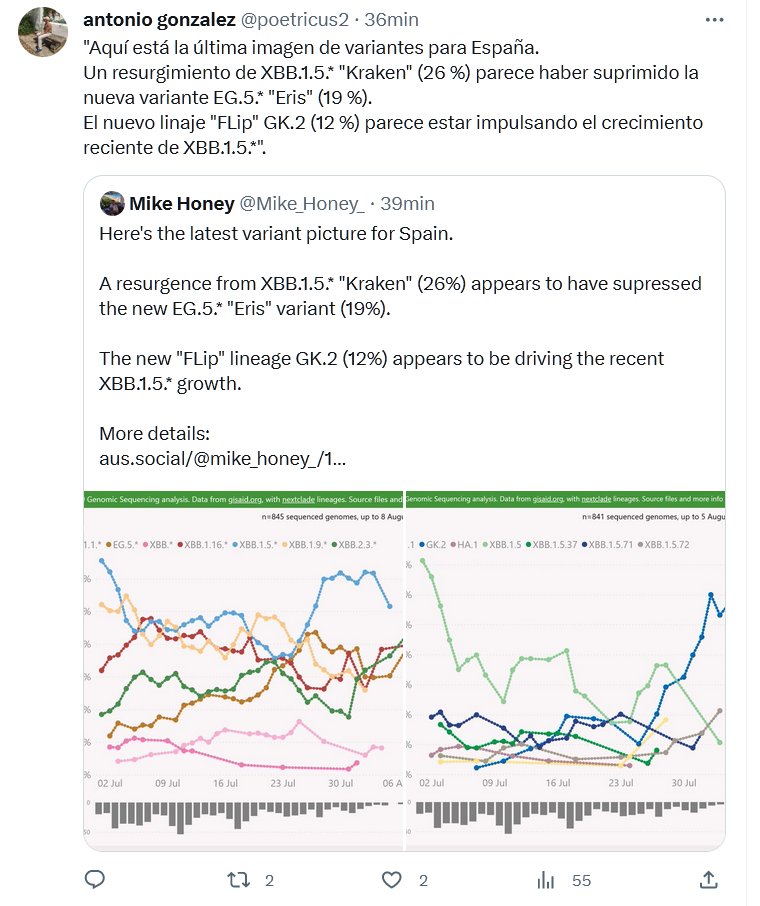Retweet this post using the retweet icon
The height and width of the screenshot is (906, 760).
pyautogui.click(x=237, y=880)
